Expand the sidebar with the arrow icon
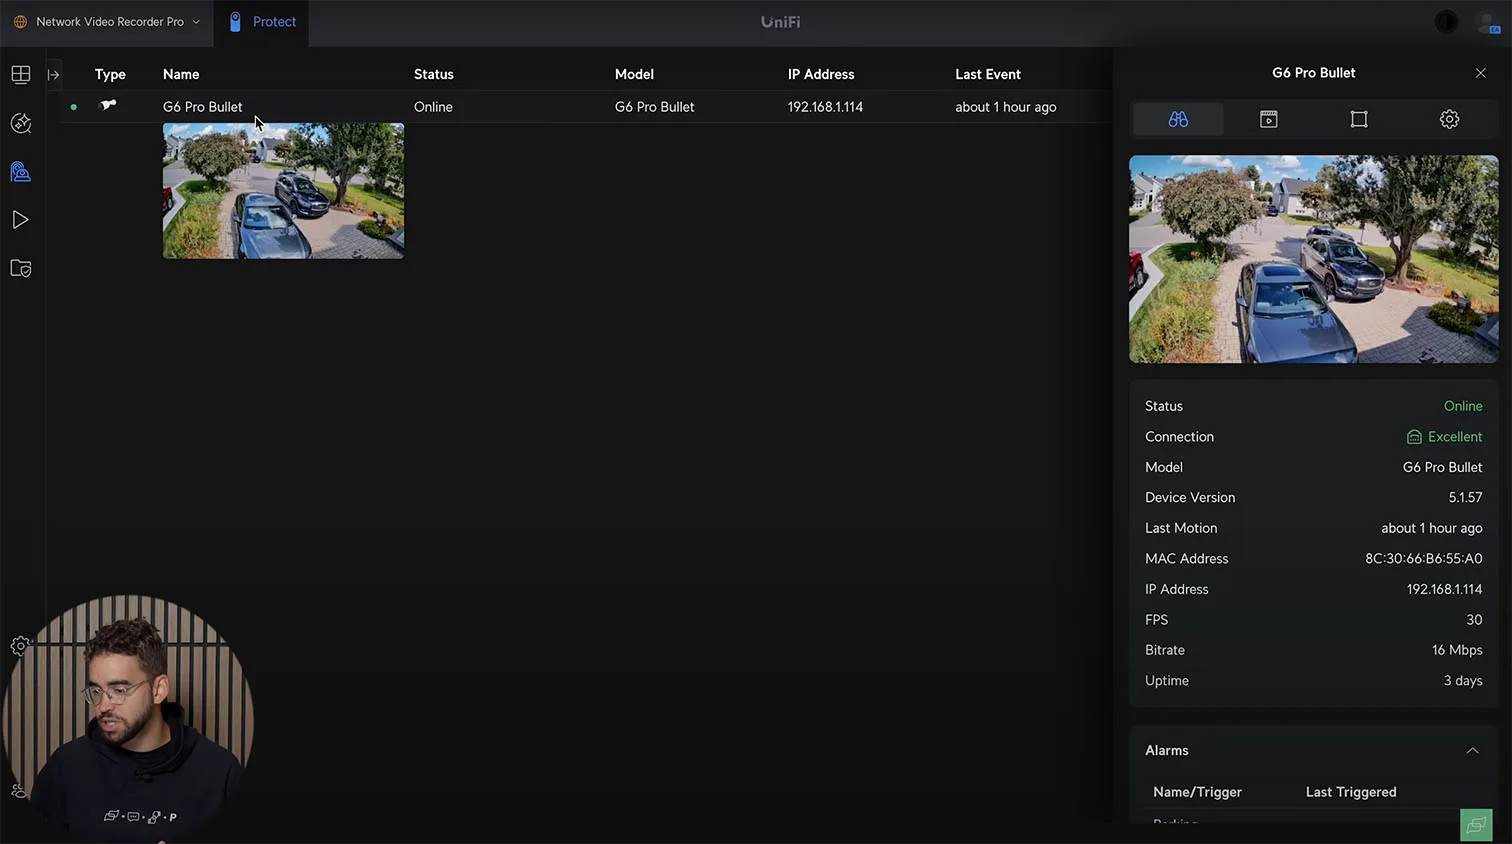Screen dimensions: 1512x844 click(54, 74)
